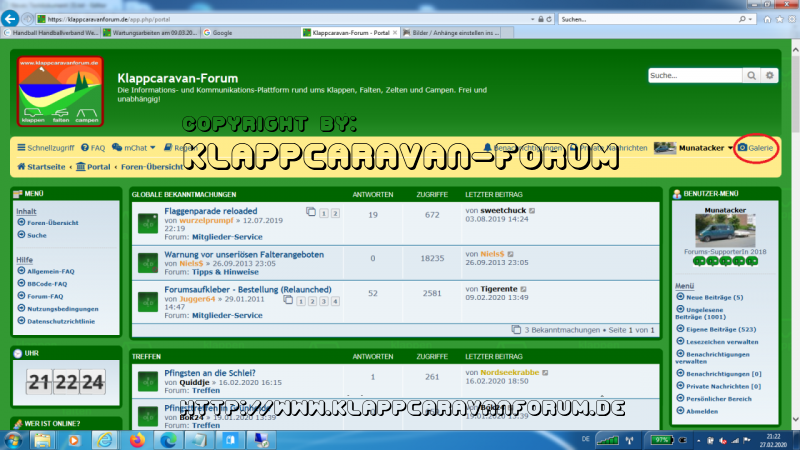Screen dimensions: 800x450
Task: Open Tipps & Hinweise forum link
Action: point(225,272)
